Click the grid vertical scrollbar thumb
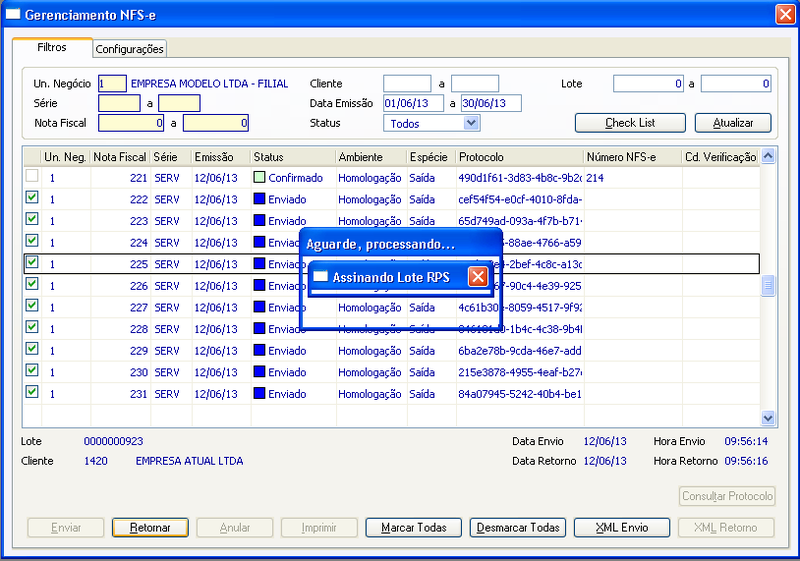This screenshot has width=800, height=561. pos(768,285)
